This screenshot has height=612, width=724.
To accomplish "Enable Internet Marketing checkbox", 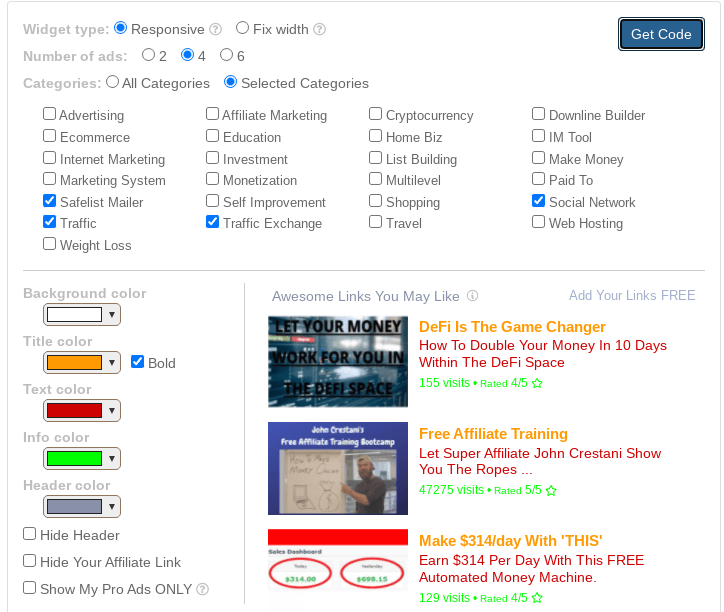I will [x=49, y=158].
